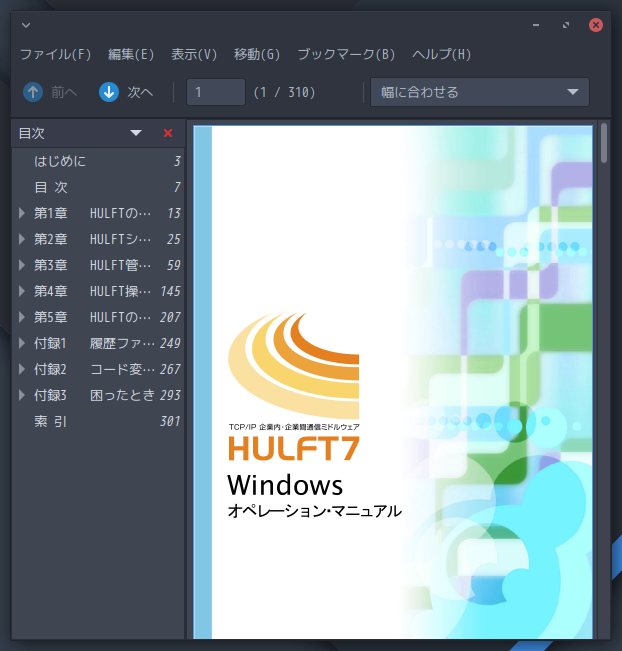Select 第5章 HULFTの… outline row

click(98, 317)
